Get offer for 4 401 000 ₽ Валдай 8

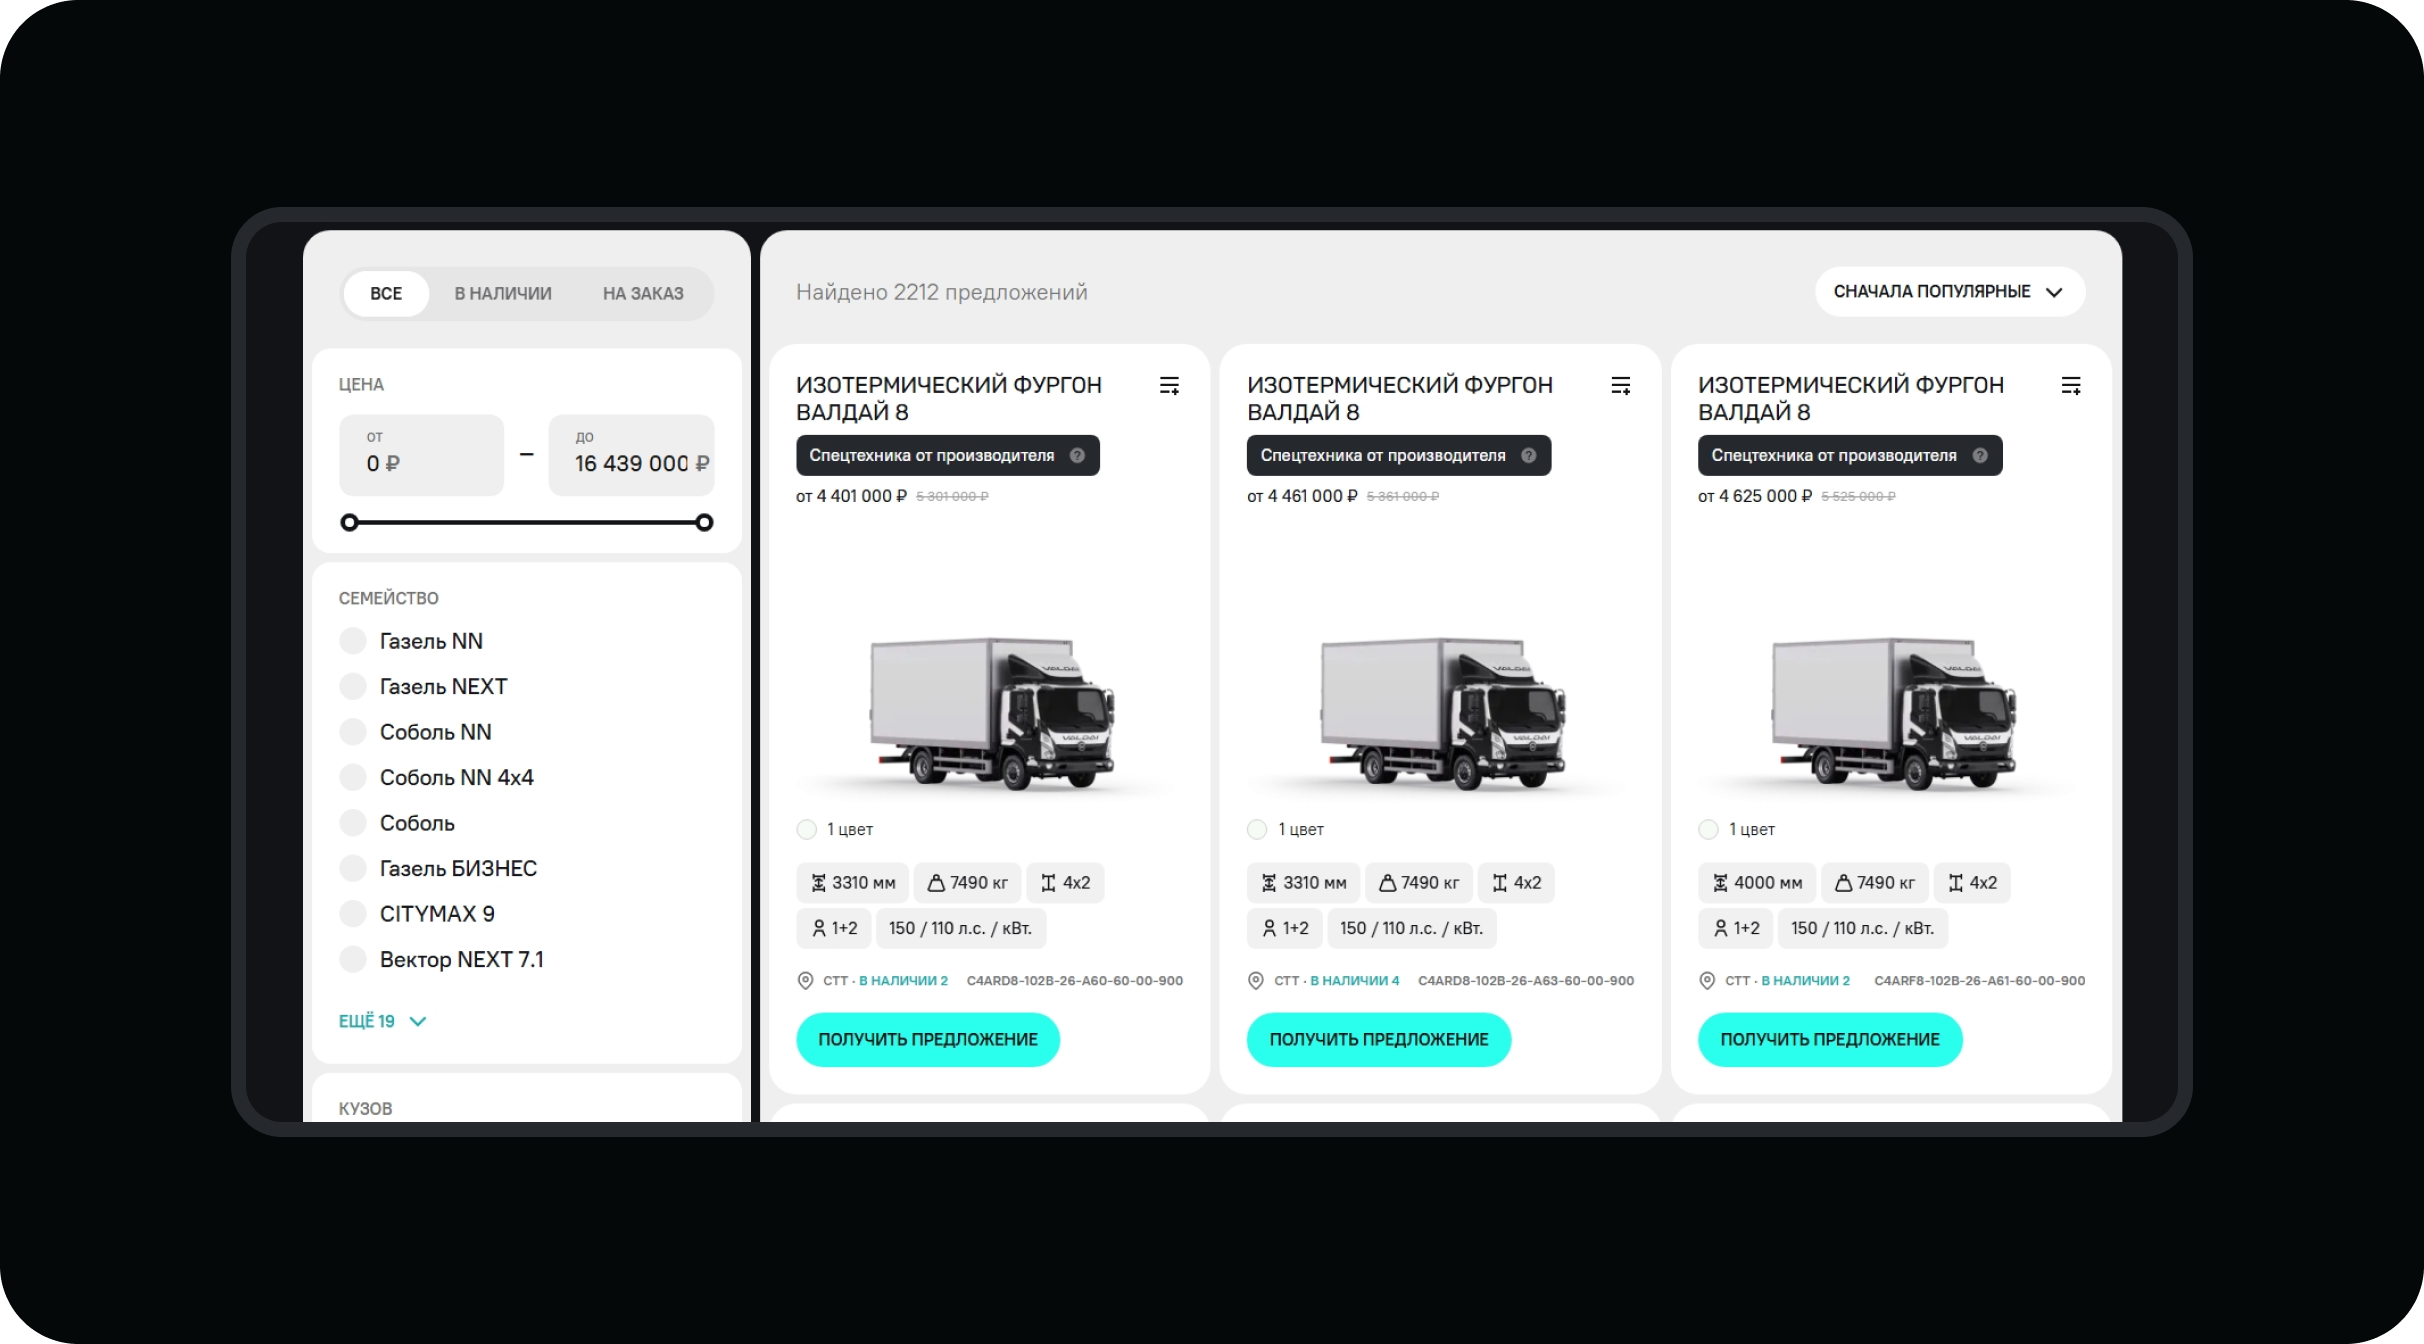tap(928, 1040)
